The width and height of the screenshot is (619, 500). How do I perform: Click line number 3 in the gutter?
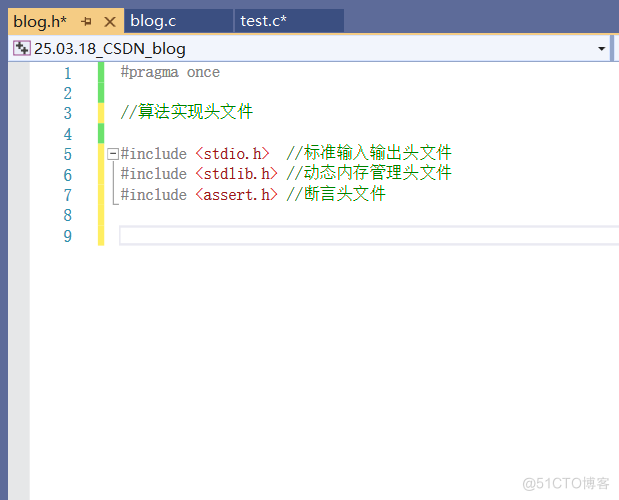pos(68,114)
